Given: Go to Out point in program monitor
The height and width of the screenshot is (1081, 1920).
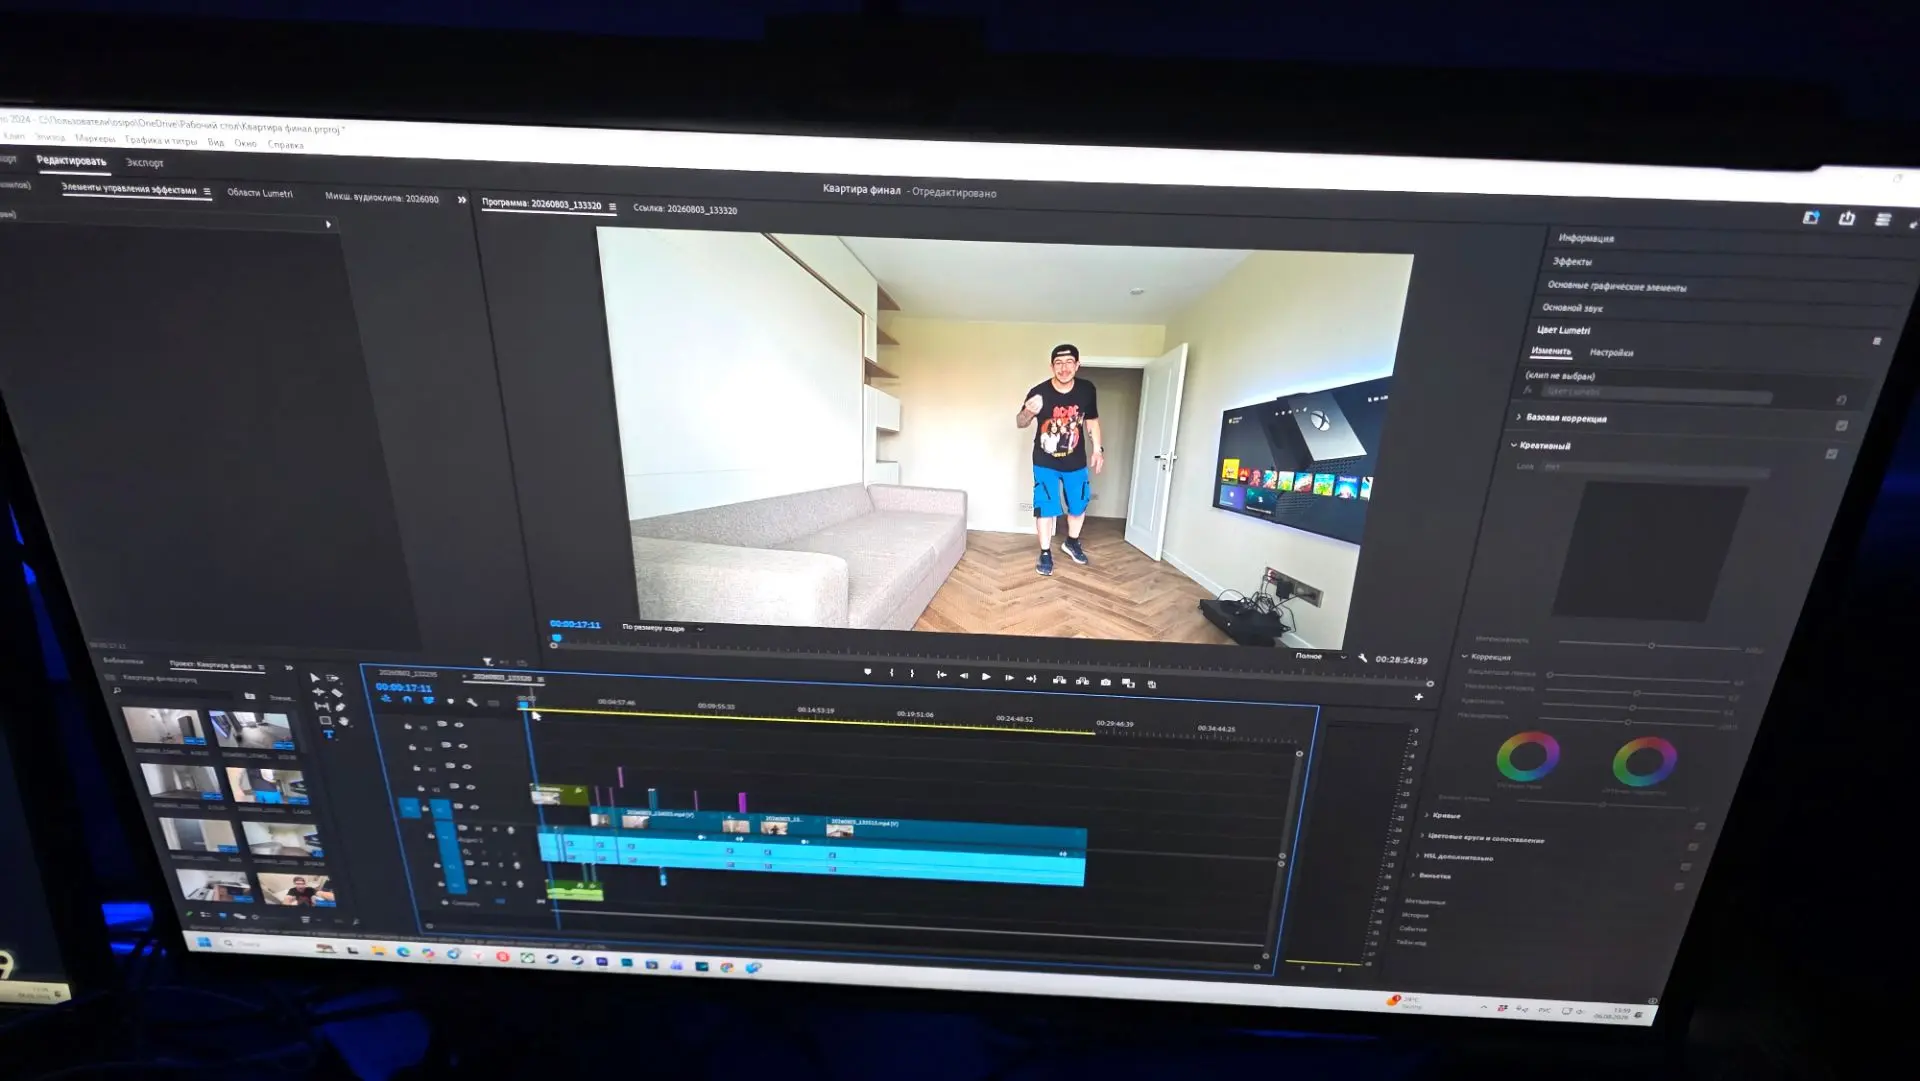Looking at the screenshot, I should [x=1031, y=679].
